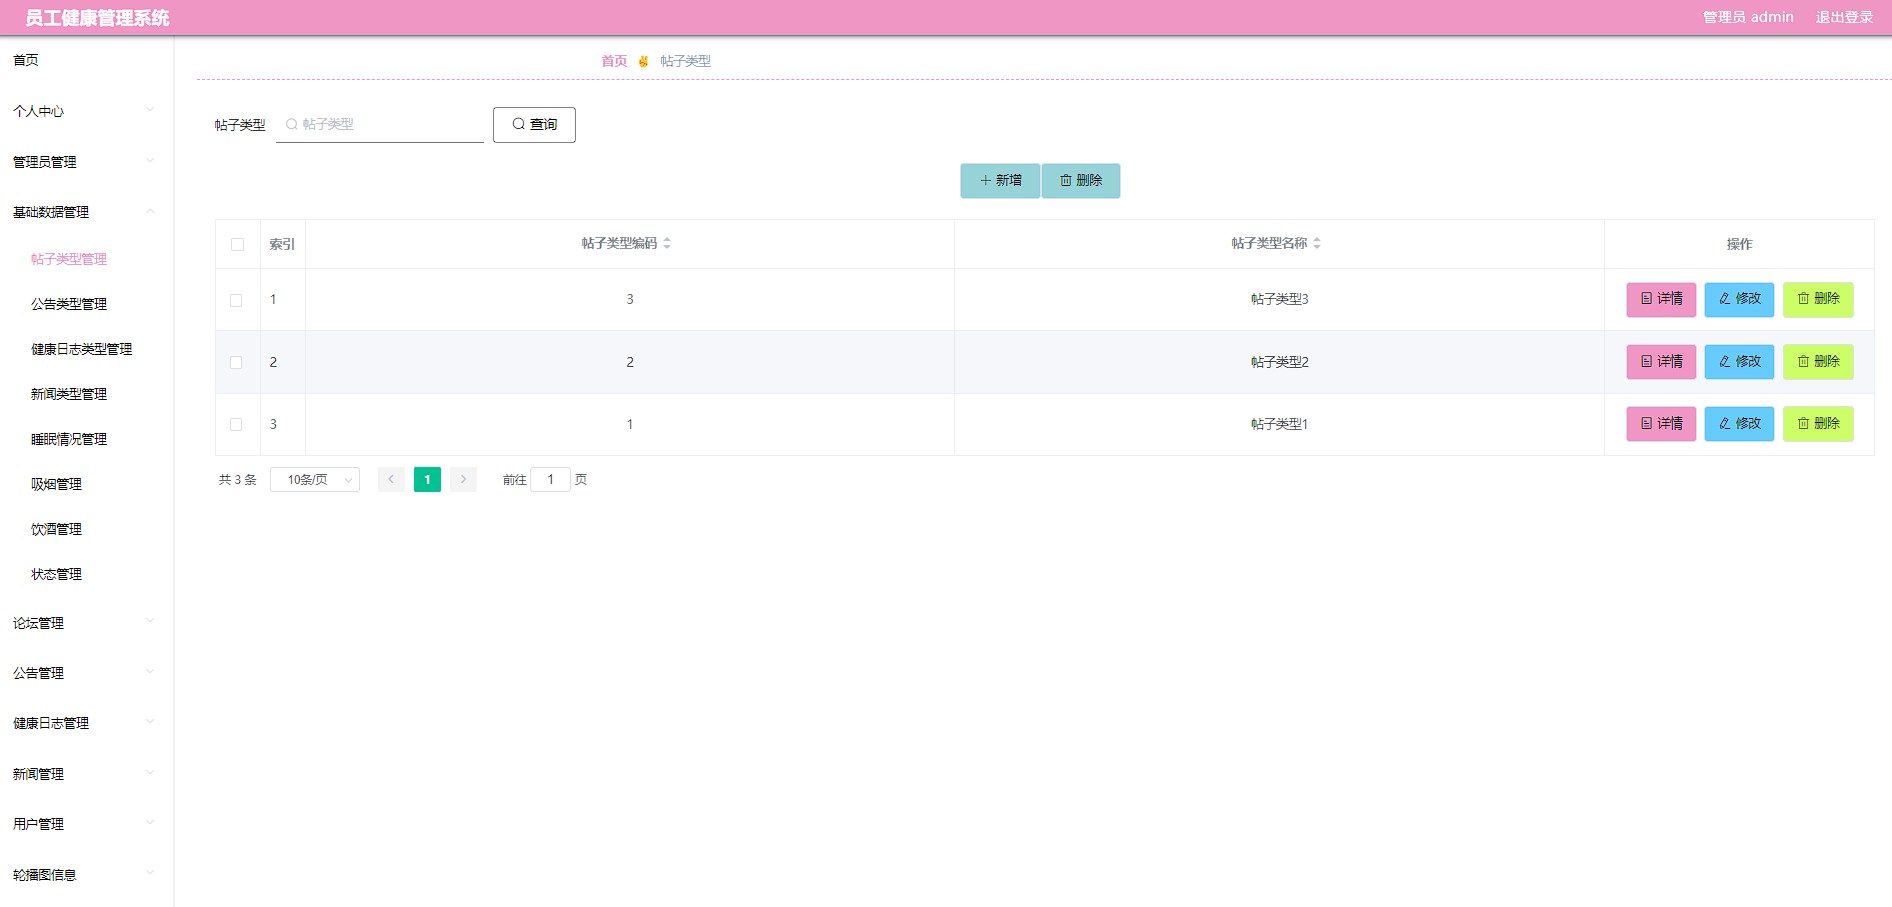Image resolution: width=1892 pixels, height=907 pixels.
Task: Toggle the select-all header checkbox
Action: pos(237,244)
